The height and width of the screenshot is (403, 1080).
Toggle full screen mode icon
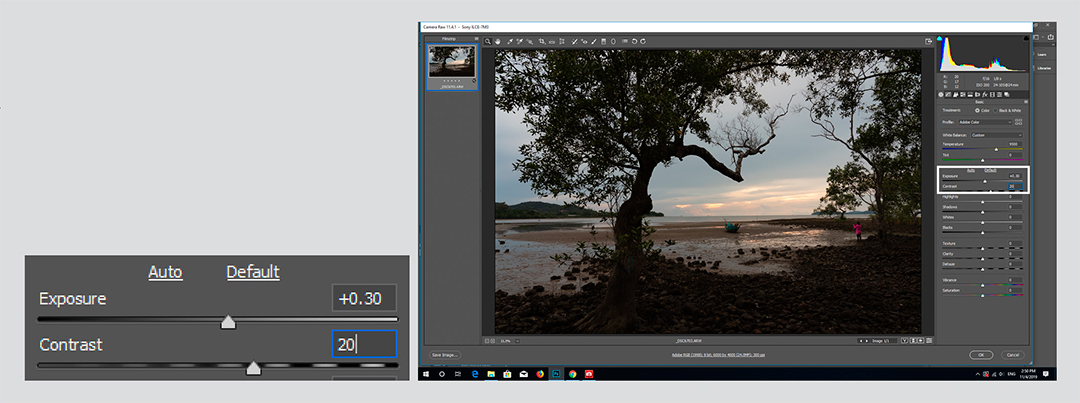[x=929, y=41]
